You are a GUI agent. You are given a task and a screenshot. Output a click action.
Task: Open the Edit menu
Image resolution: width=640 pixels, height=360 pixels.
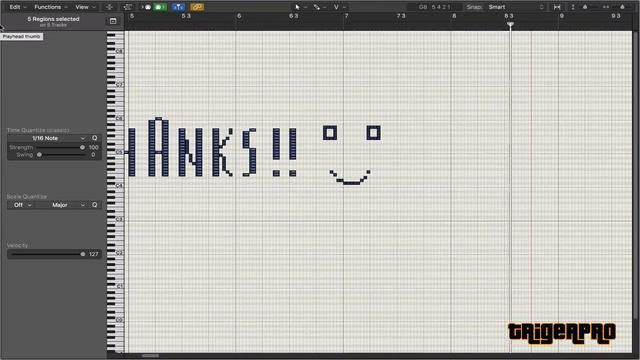point(18,7)
